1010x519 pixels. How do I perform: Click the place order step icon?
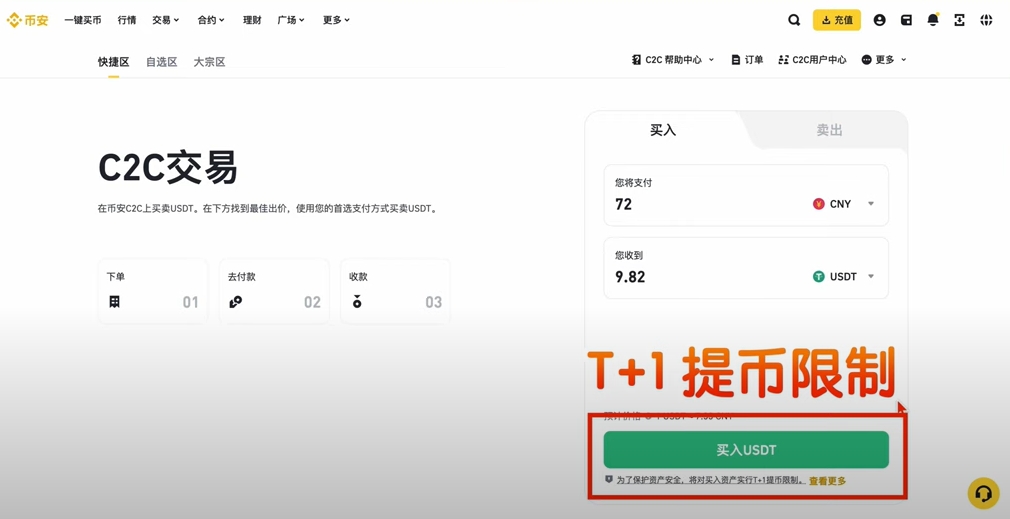(x=114, y=301)
